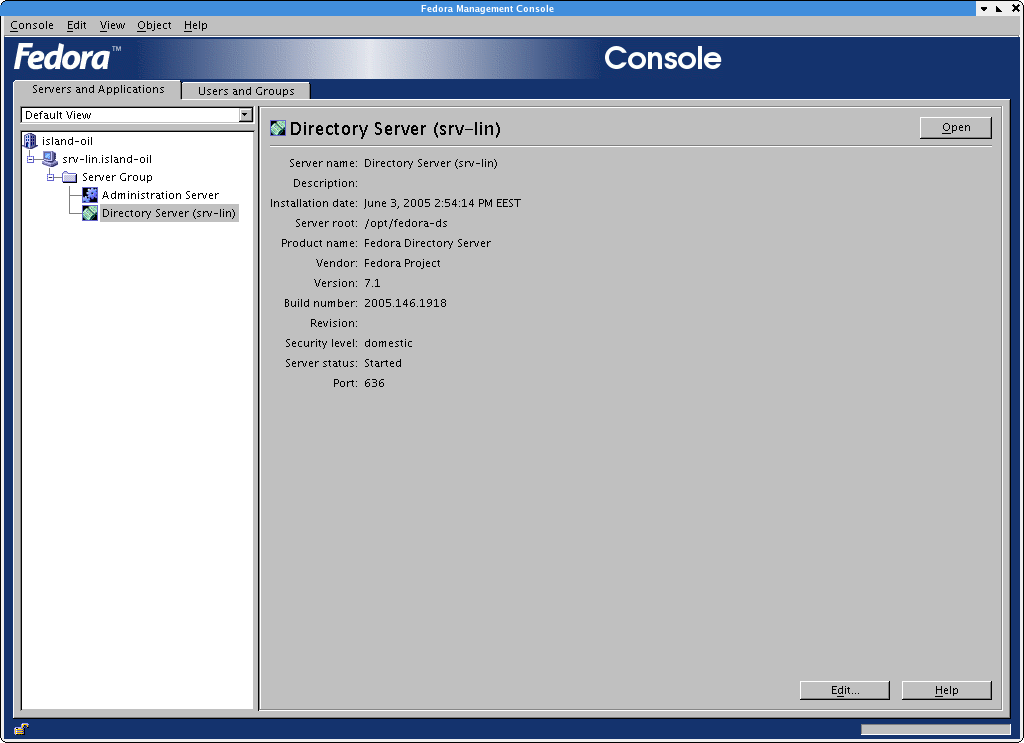Collapse the srv-lin.island-oil tree node

click(30, 159)
